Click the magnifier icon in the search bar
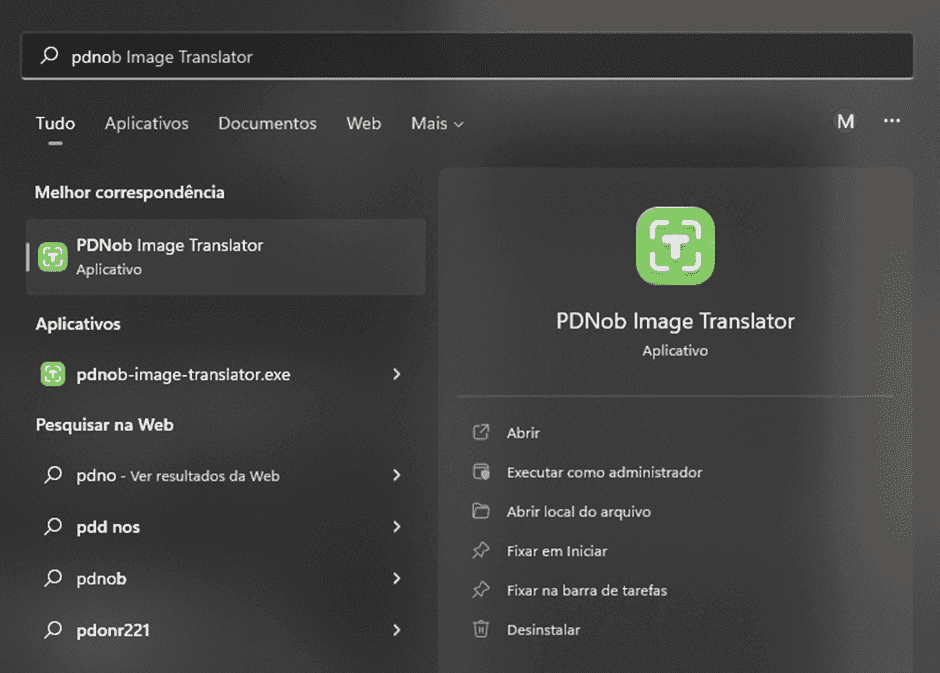The image size is (940, 673). [x=49, y=55]
